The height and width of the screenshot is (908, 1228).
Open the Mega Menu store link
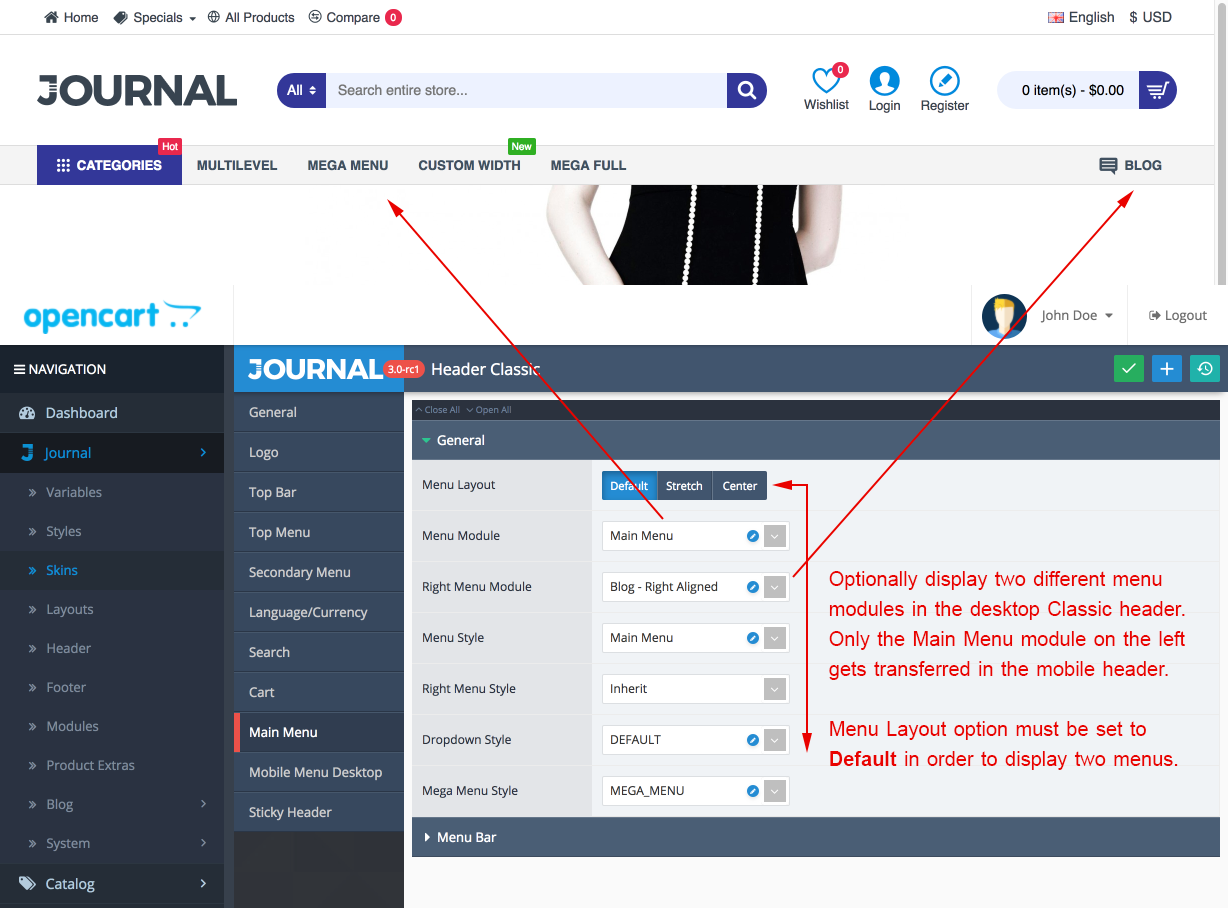(348, 165)
